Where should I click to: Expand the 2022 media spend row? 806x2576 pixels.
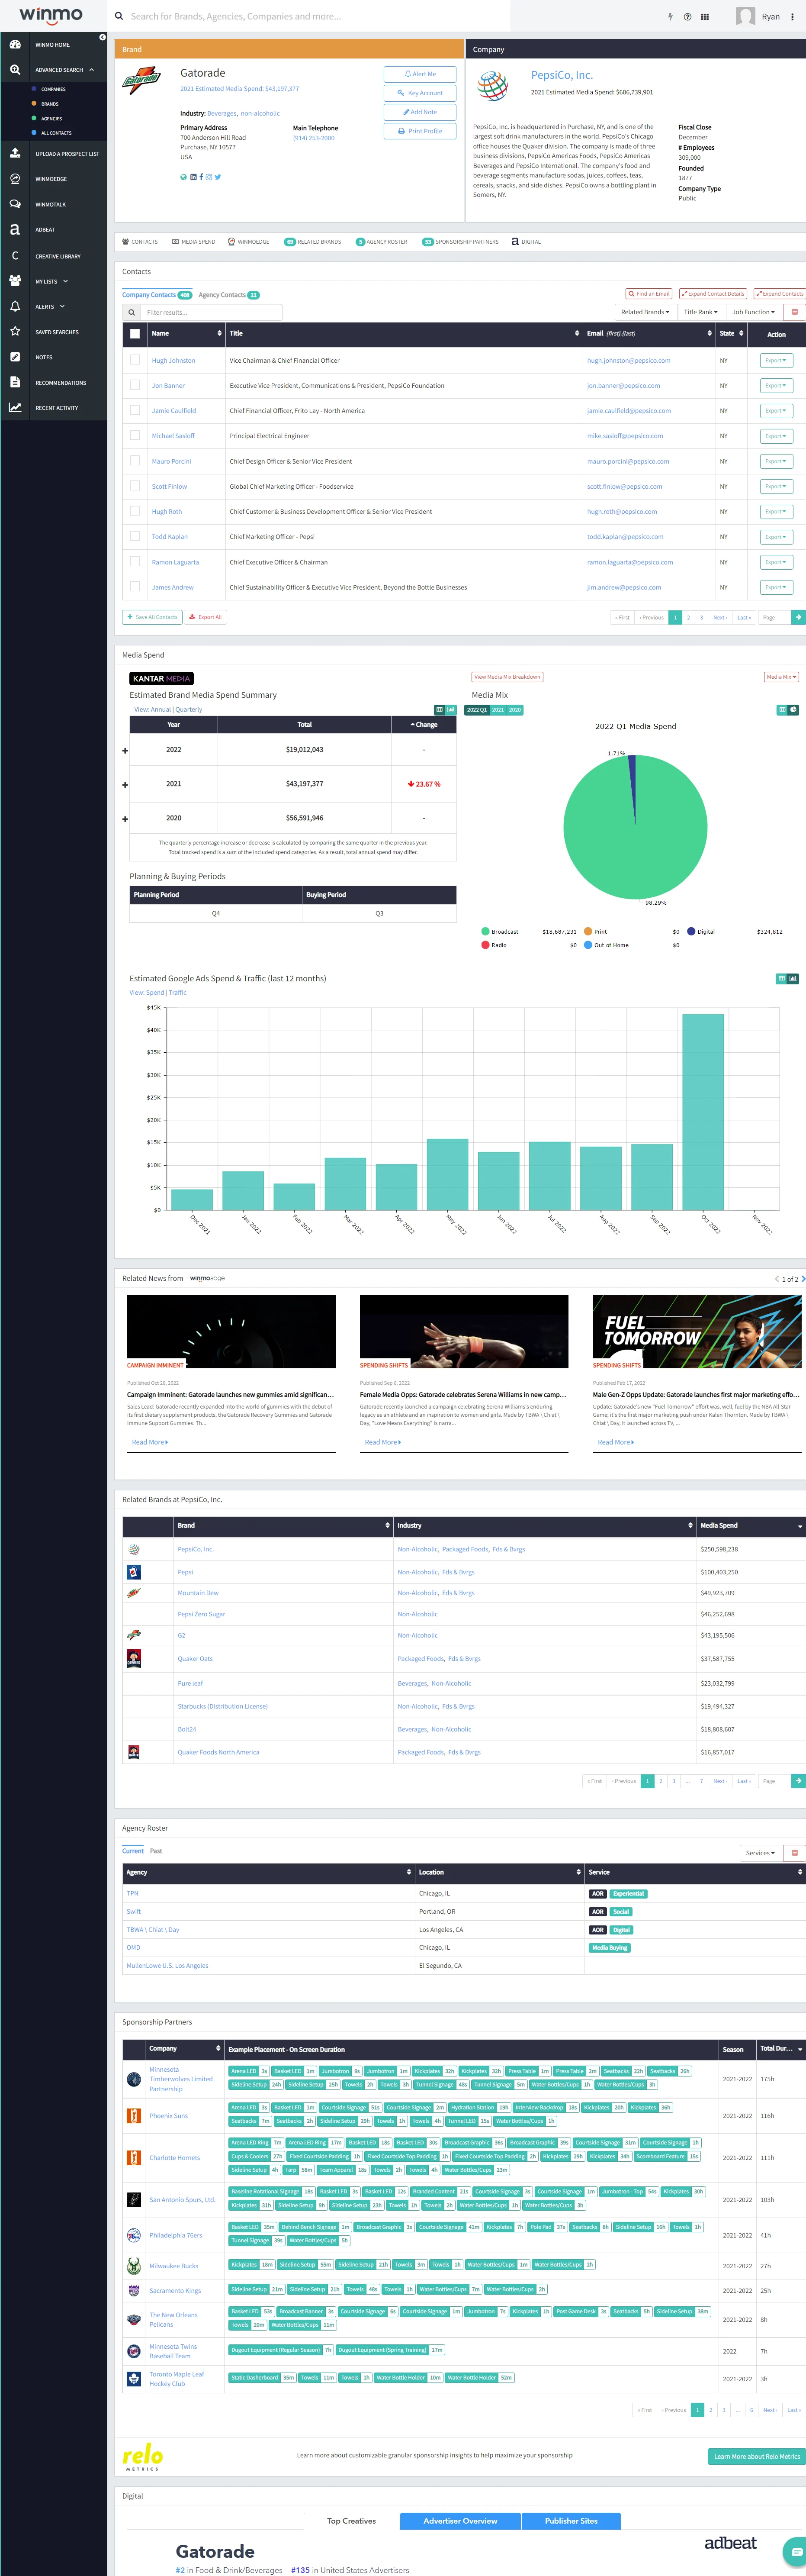pos(125,750)
